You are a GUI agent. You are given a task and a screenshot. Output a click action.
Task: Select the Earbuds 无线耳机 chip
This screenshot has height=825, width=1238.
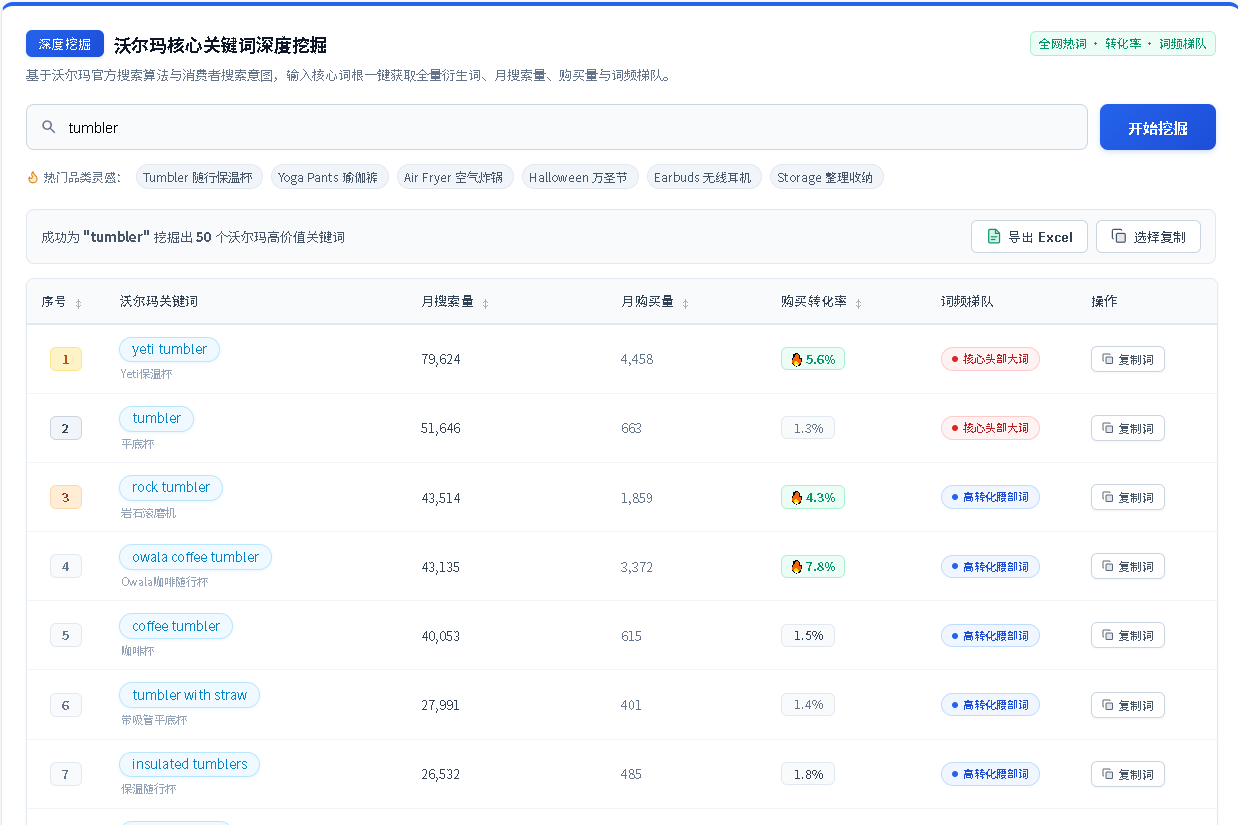point(703,177)
